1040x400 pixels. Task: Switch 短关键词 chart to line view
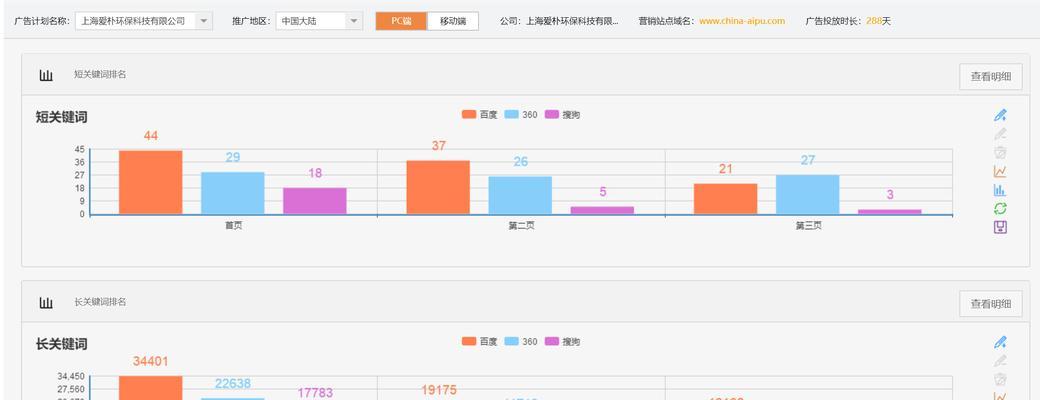point(1000,171)
